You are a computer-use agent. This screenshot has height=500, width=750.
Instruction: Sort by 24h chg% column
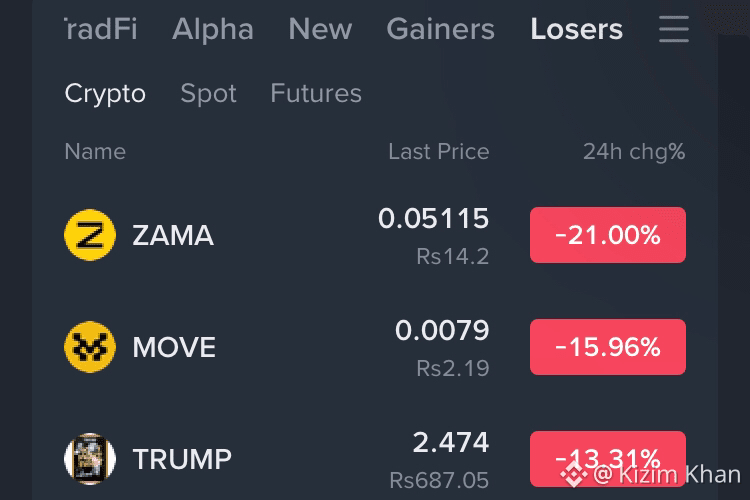(x=634, y=152)
